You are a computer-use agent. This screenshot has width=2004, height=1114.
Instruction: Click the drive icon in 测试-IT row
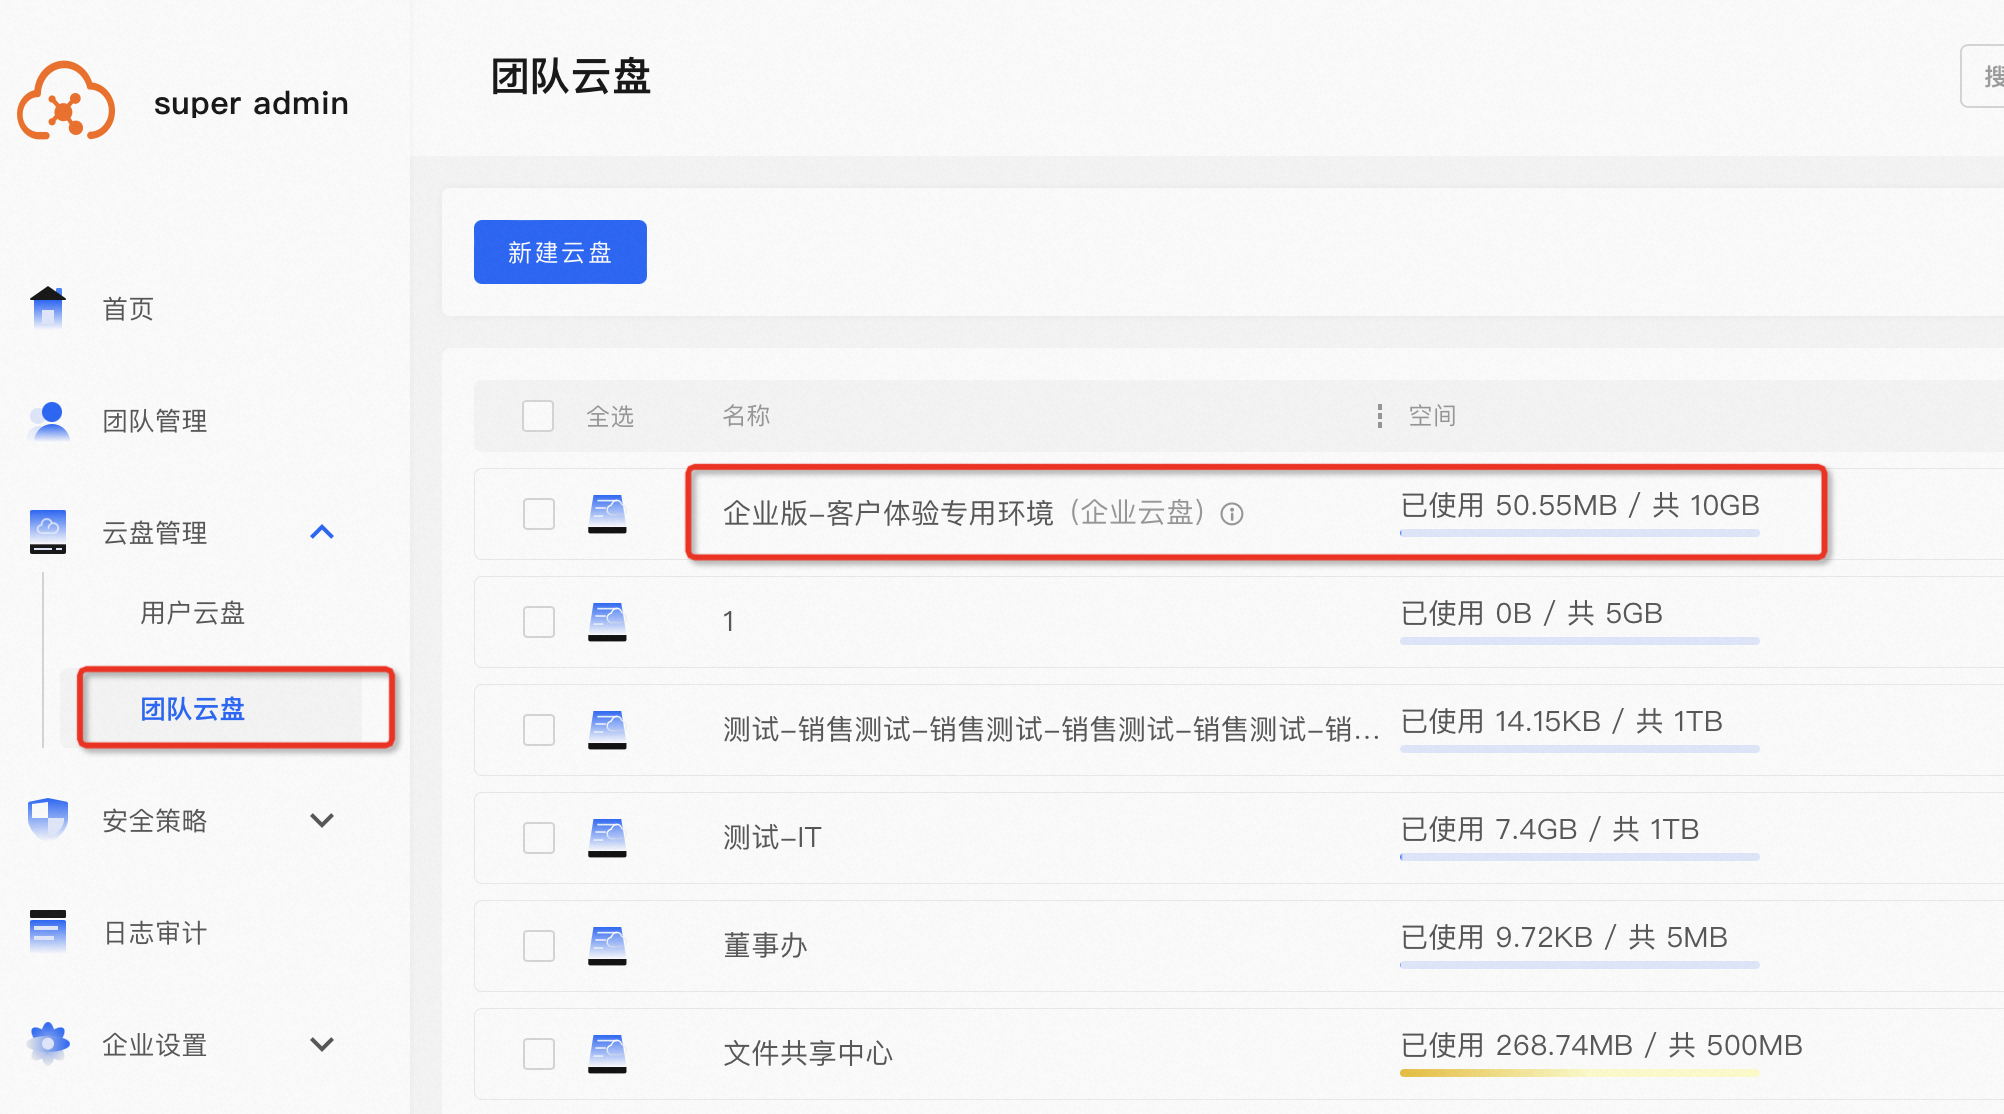(x=607, y=837)
